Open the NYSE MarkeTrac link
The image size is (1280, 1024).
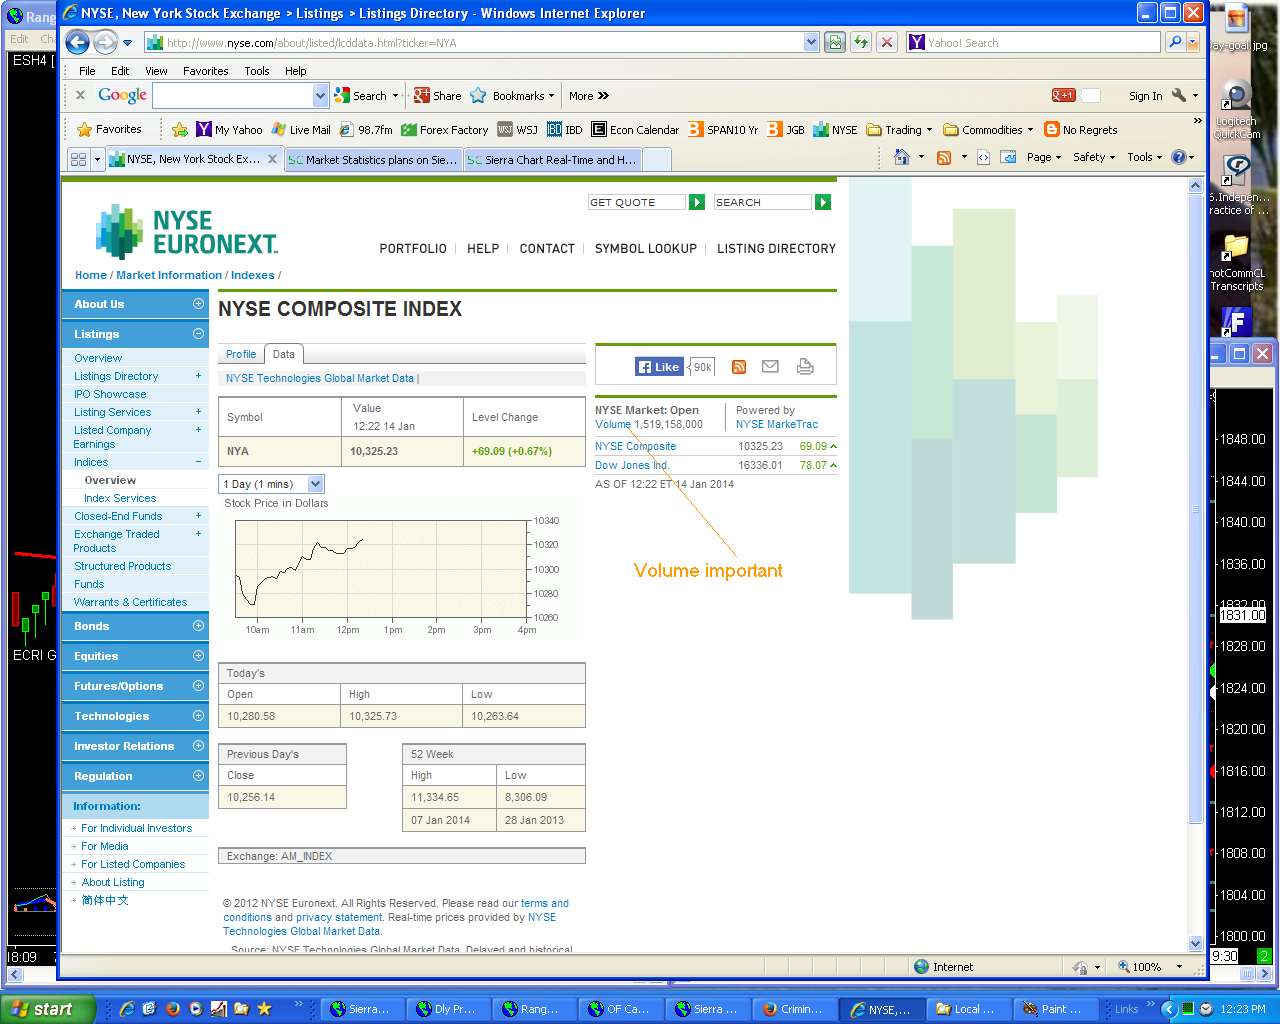(777, 424)
